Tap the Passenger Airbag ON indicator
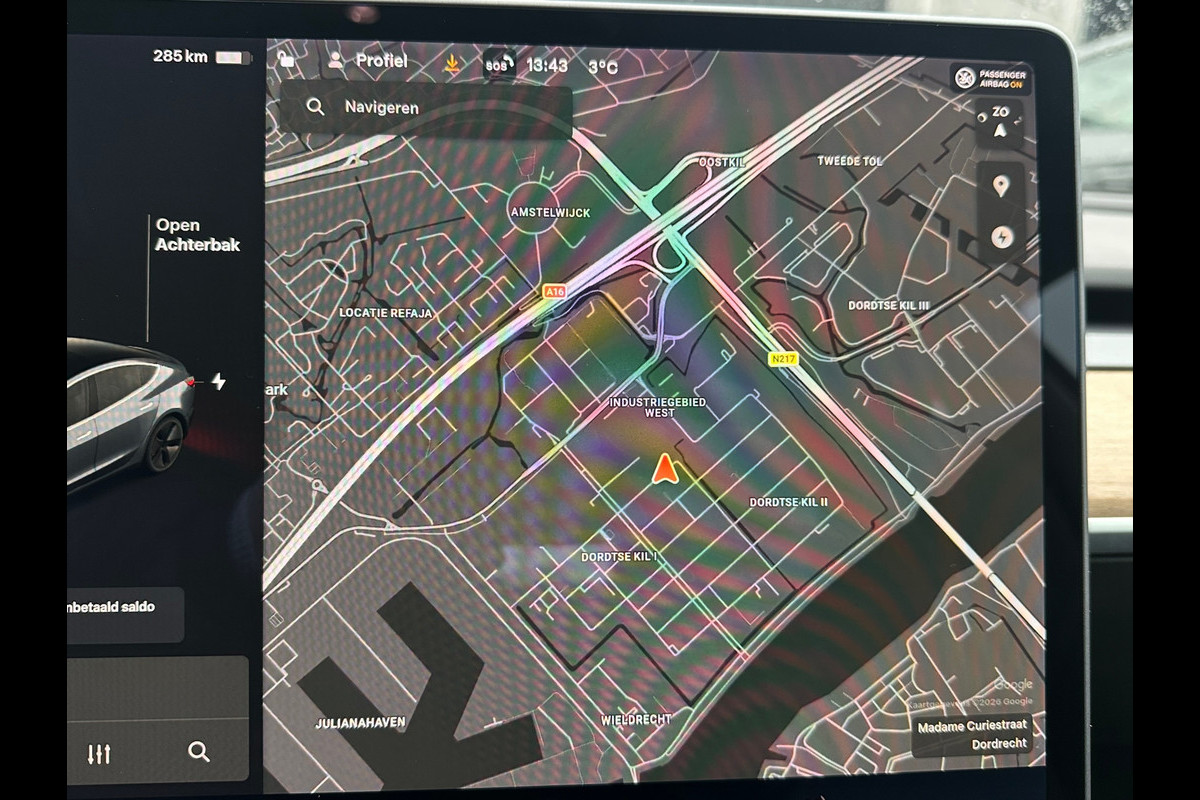This screenshot has height=800, width=1200. [990, 79]
